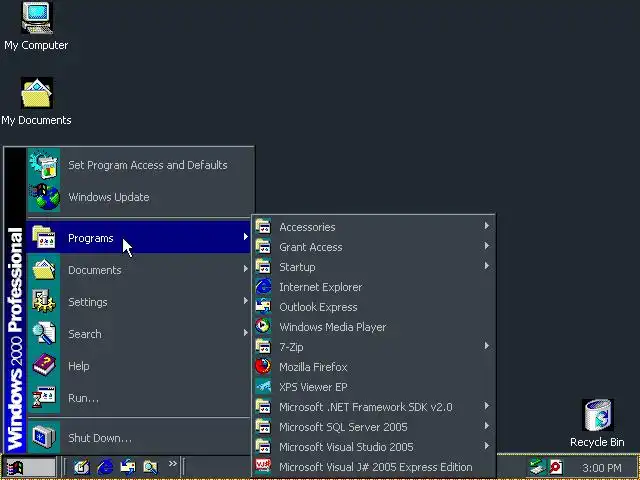Click the 3:00 PM taskbar clock

[602, 468]
